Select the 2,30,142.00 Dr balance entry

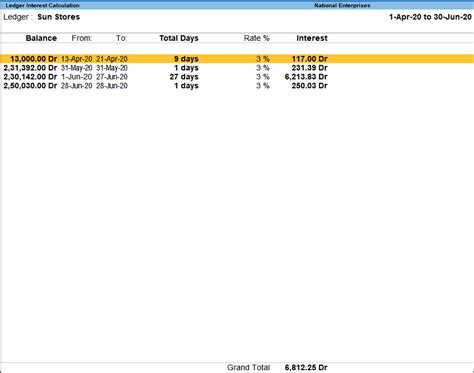click(30, 77)
